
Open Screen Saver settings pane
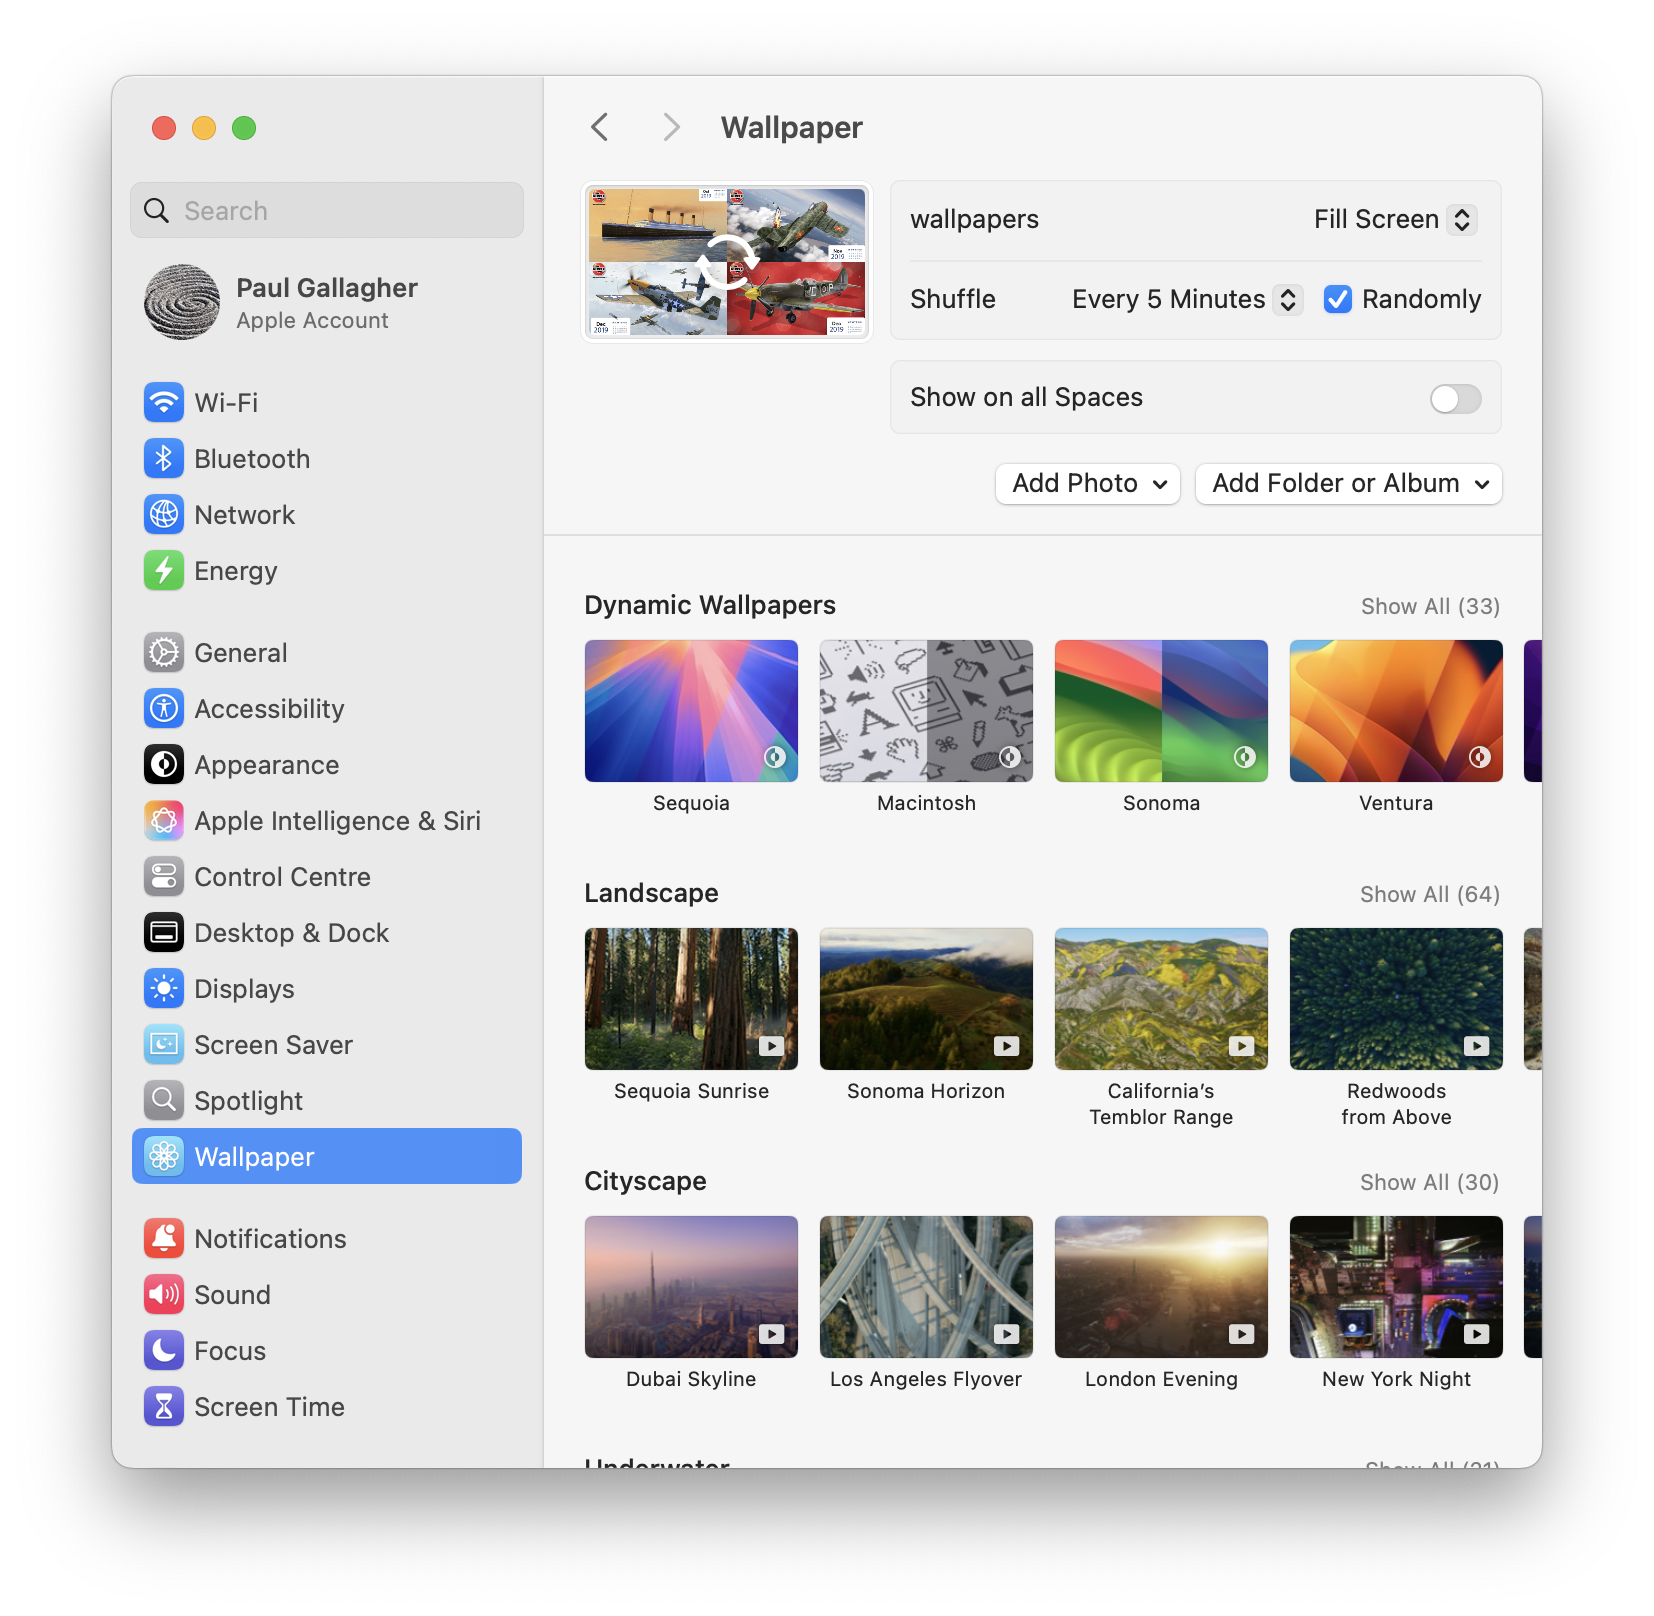(x=327, y=1044)
